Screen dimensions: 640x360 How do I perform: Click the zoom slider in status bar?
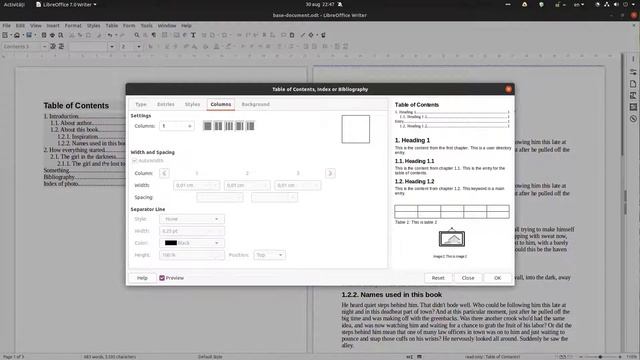point(600,357)
